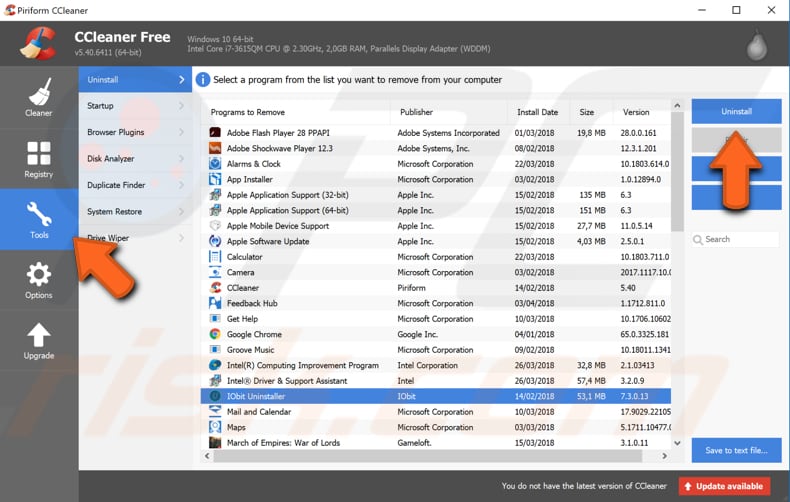Viewport: 790px width, 502px height.
Task: Click chevron next to System Restore
Action: pos(181,212)
